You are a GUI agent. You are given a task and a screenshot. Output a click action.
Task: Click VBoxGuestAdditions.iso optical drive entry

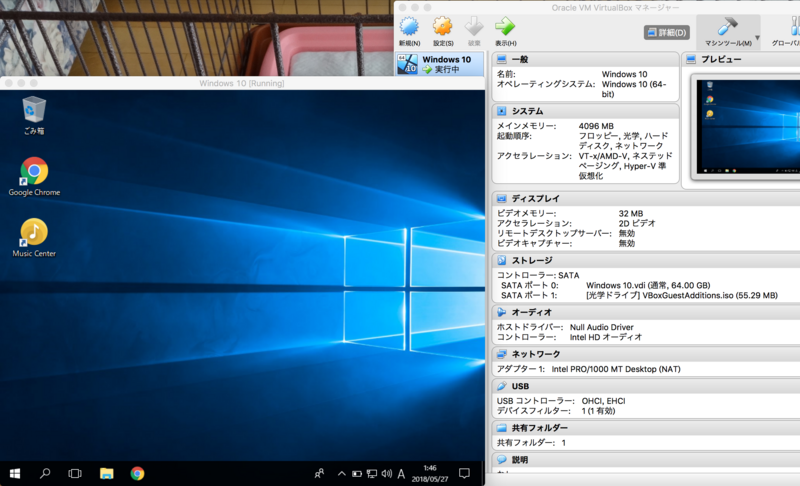[x=682, y=295]
